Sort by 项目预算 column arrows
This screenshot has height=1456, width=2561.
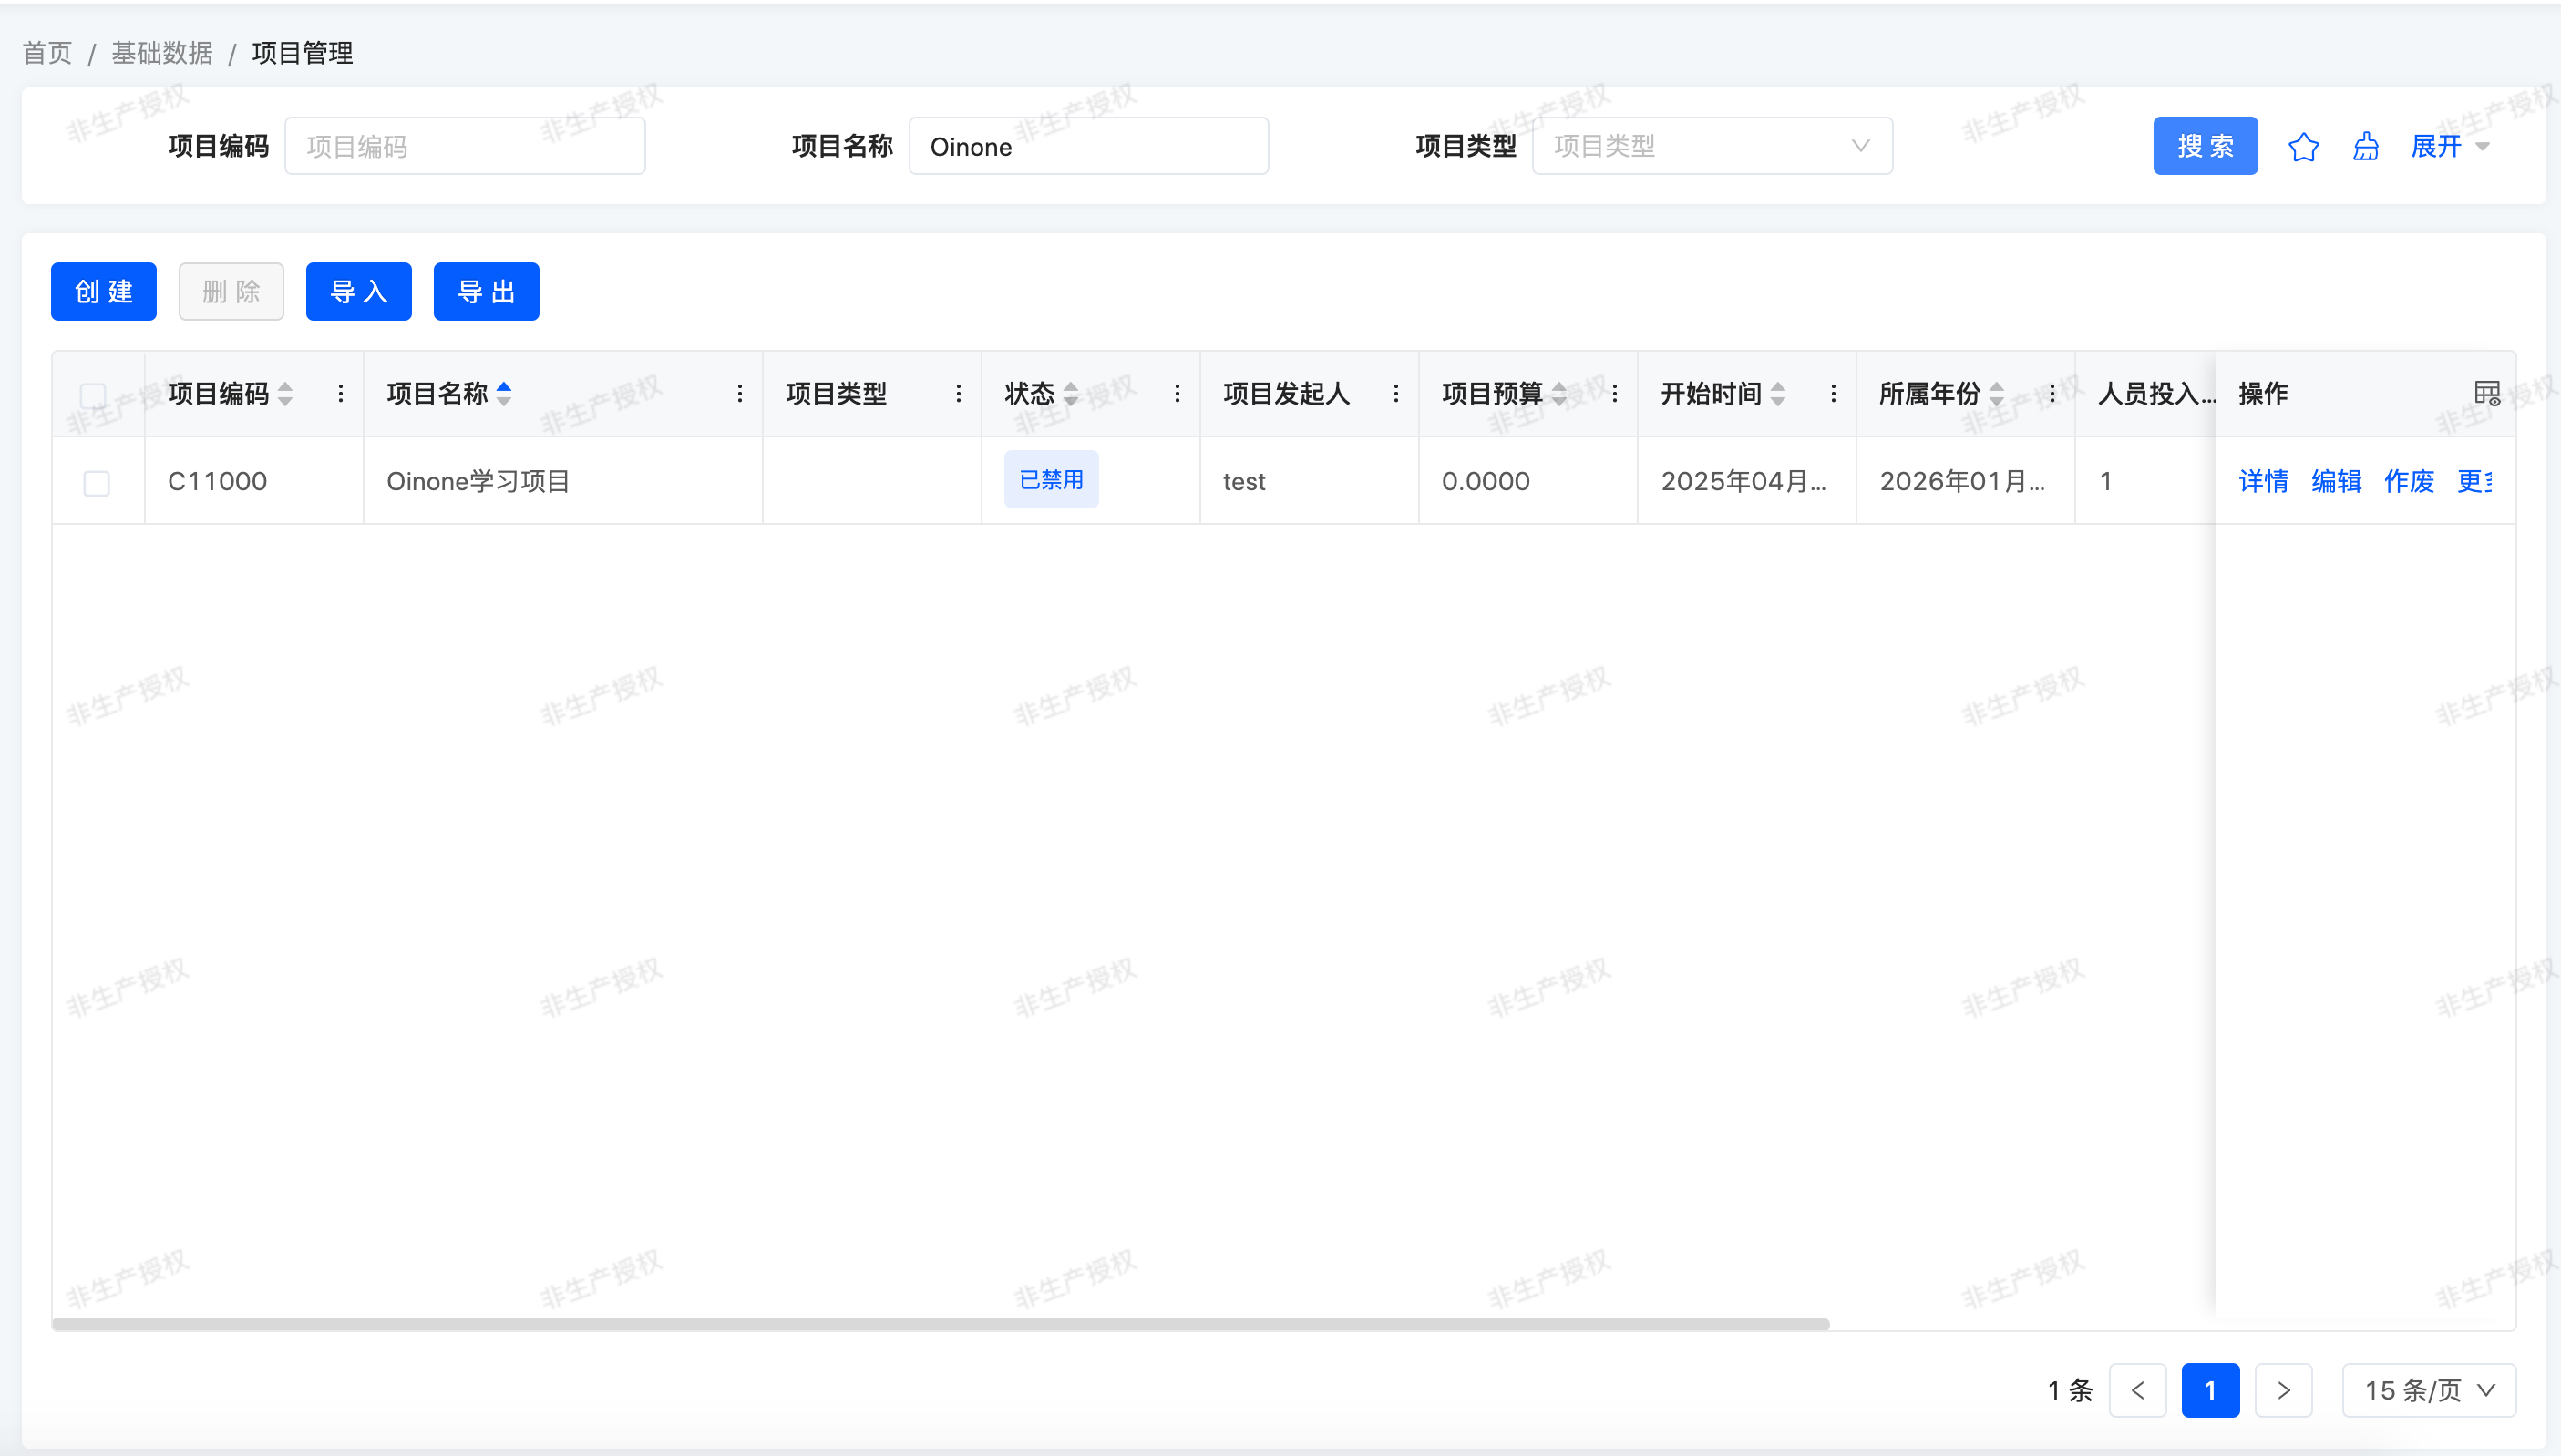click(1559, 394)
